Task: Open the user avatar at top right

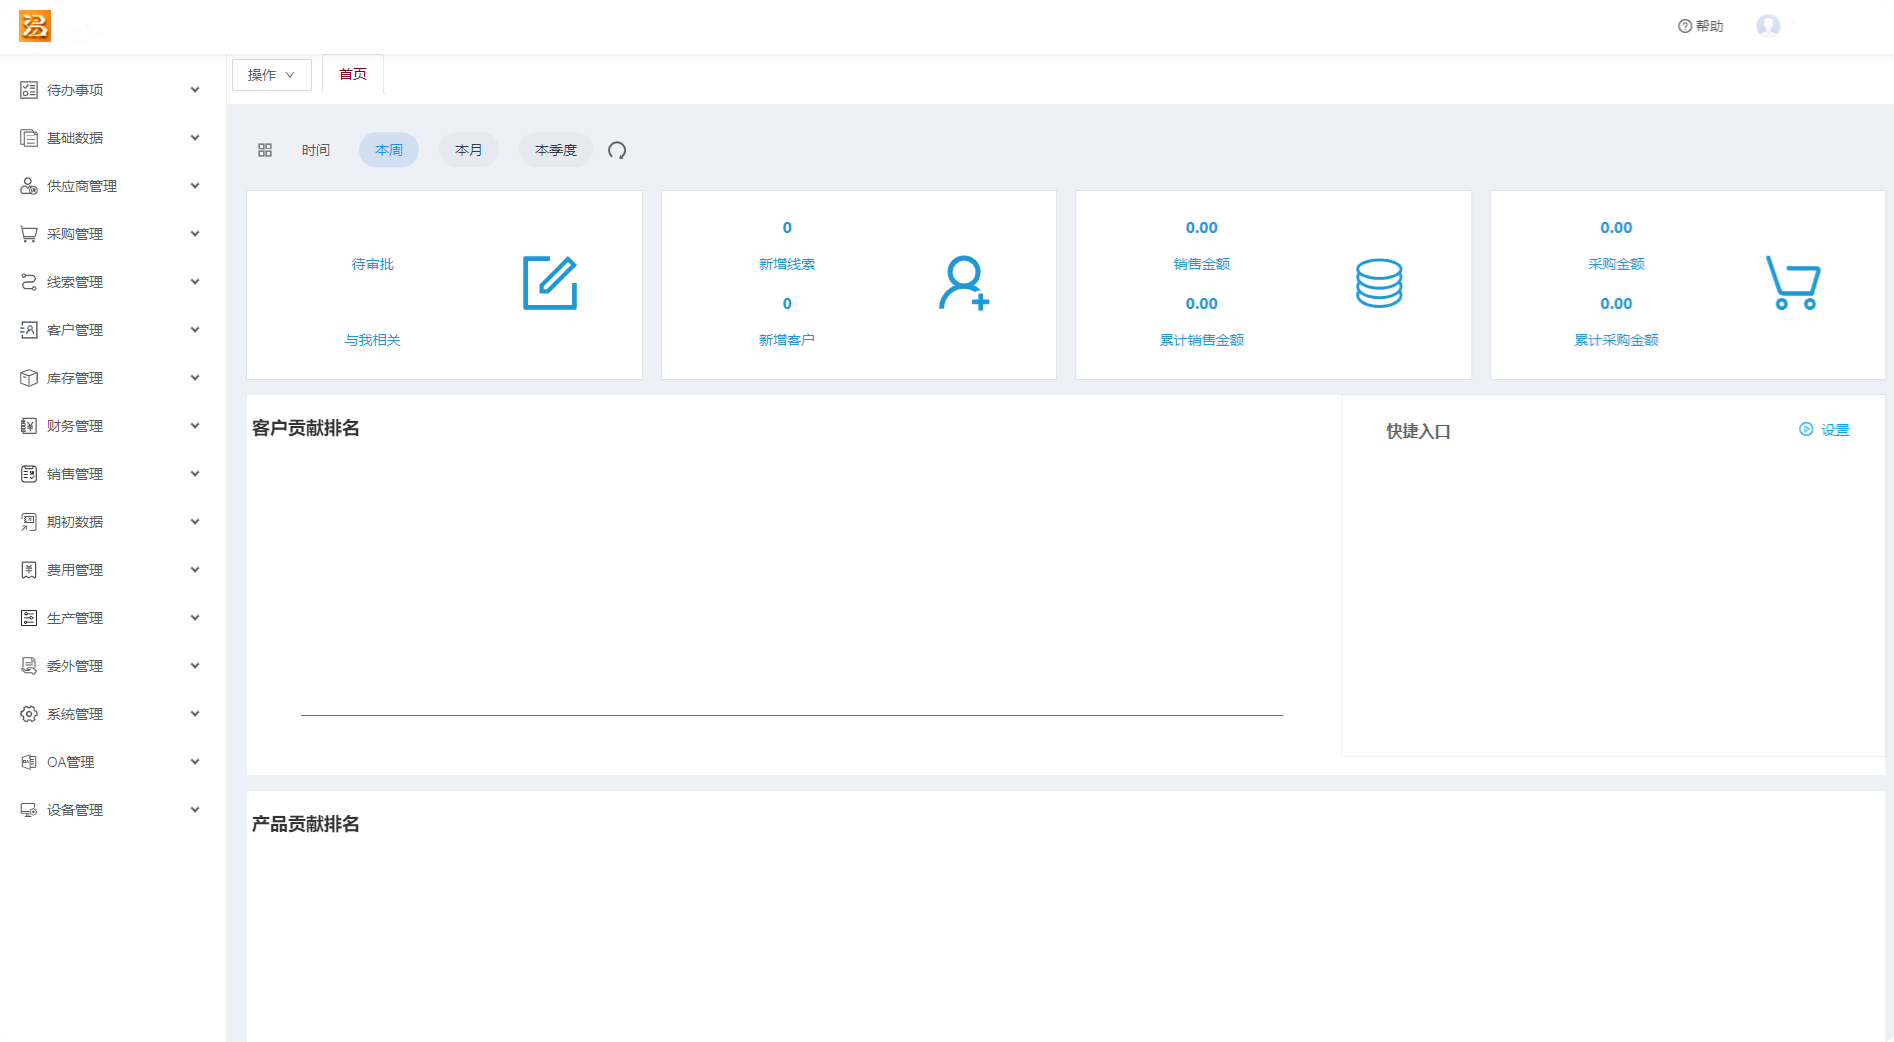Action: [1768, 26]
